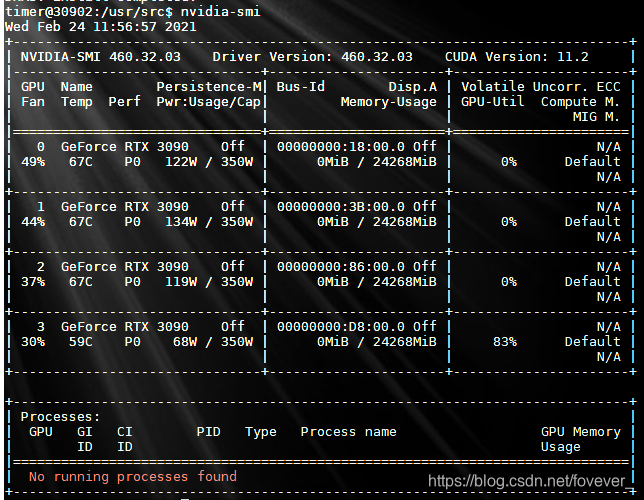Select the date line 'Wed Feb 24 11:56:57 2021'
The width and height of the screenshot is (644, 500).
tap(101, 27)
